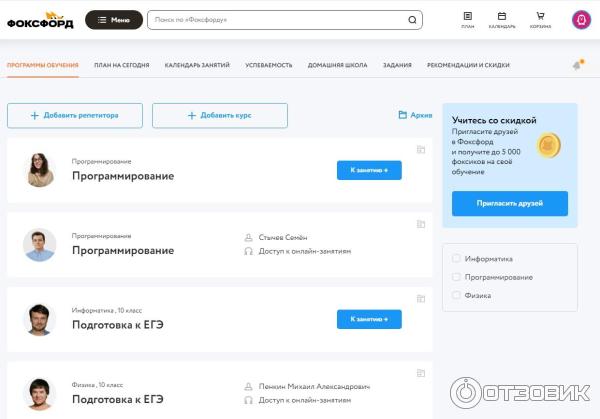Click the Добавить репетитора button
600x419 pixels.
(75, 115)
